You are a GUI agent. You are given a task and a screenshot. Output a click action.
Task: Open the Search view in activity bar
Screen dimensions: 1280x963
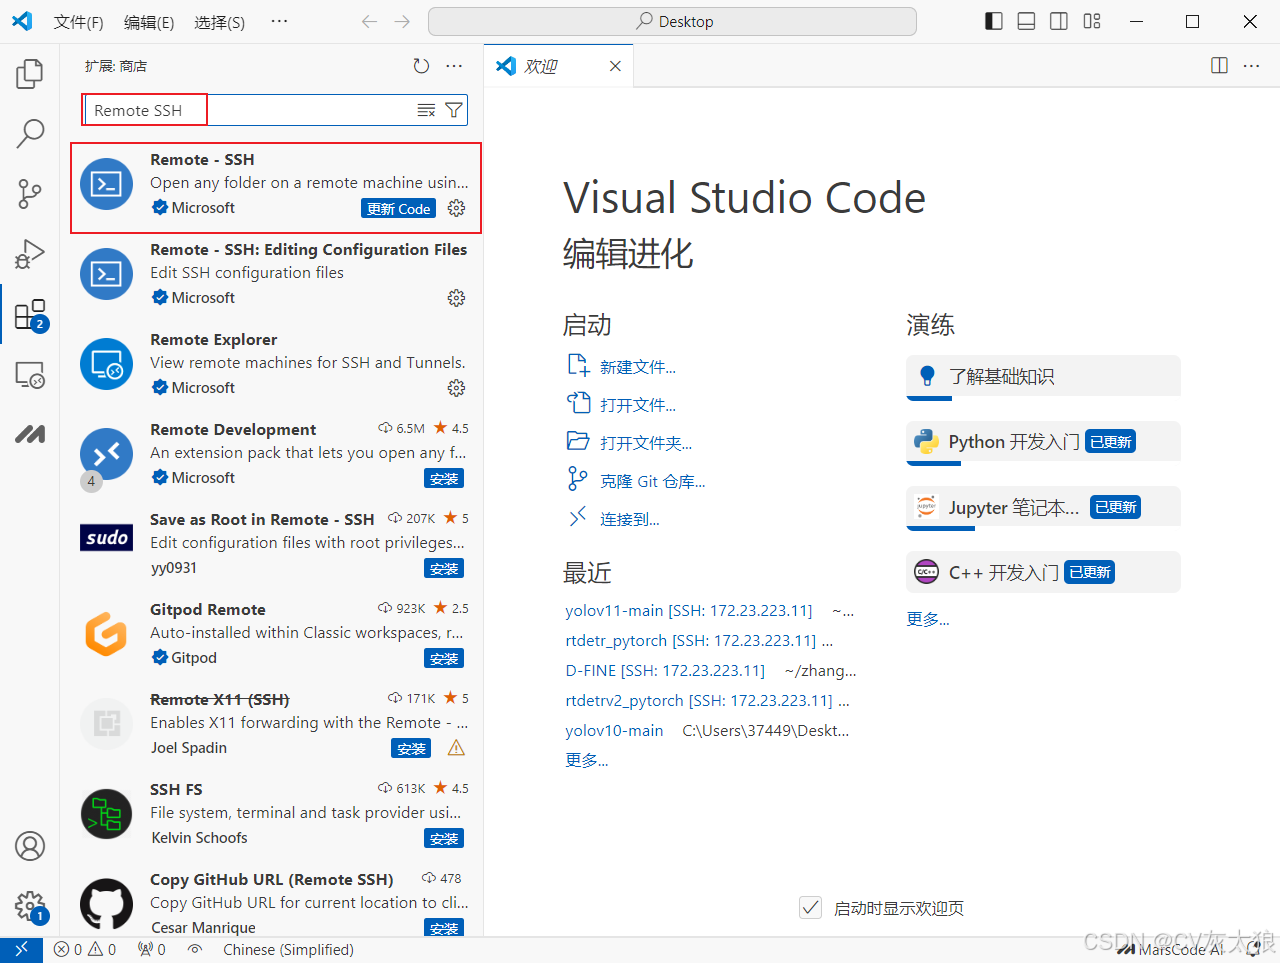pos(30,133)
